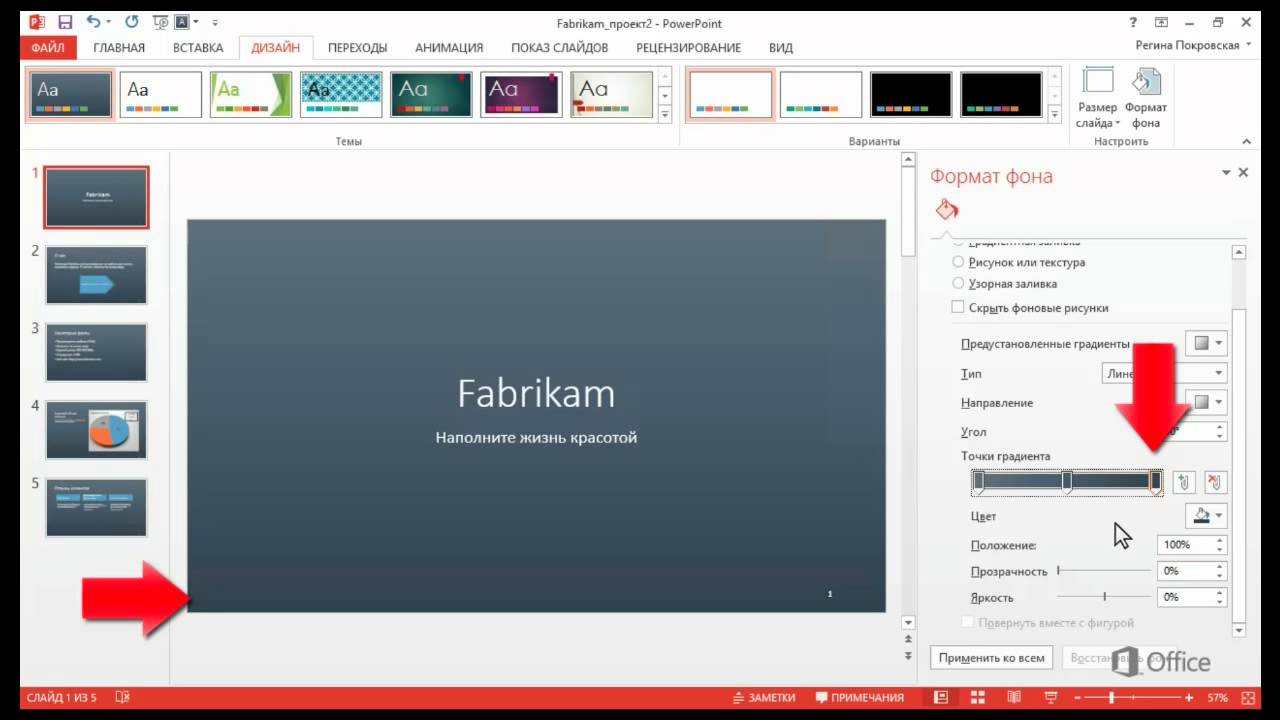
Task: Switch to the Slide Show (ПОКАЗ СЛАЙДОВ) tab
Action: click(x=559, y=47)
